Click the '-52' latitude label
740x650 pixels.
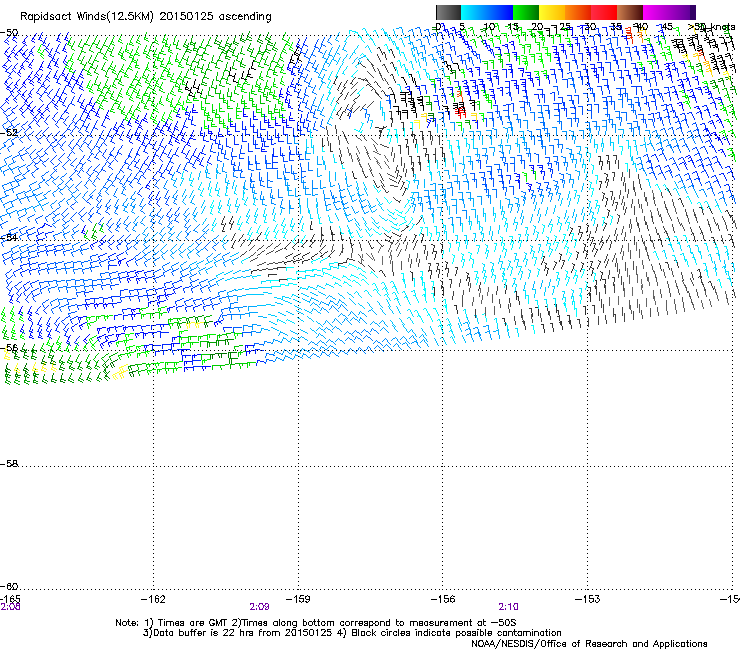click(x=9, y=132)
